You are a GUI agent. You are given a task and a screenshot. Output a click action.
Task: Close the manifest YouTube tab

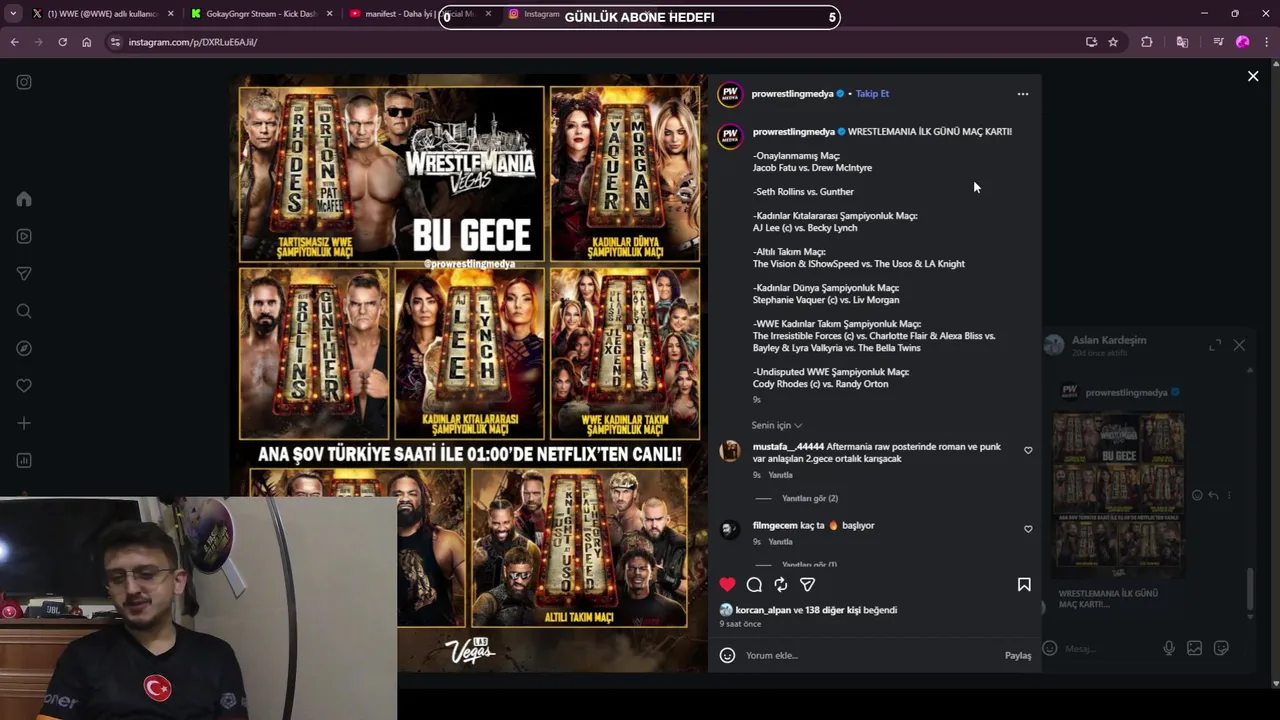(x=488, y=14)
